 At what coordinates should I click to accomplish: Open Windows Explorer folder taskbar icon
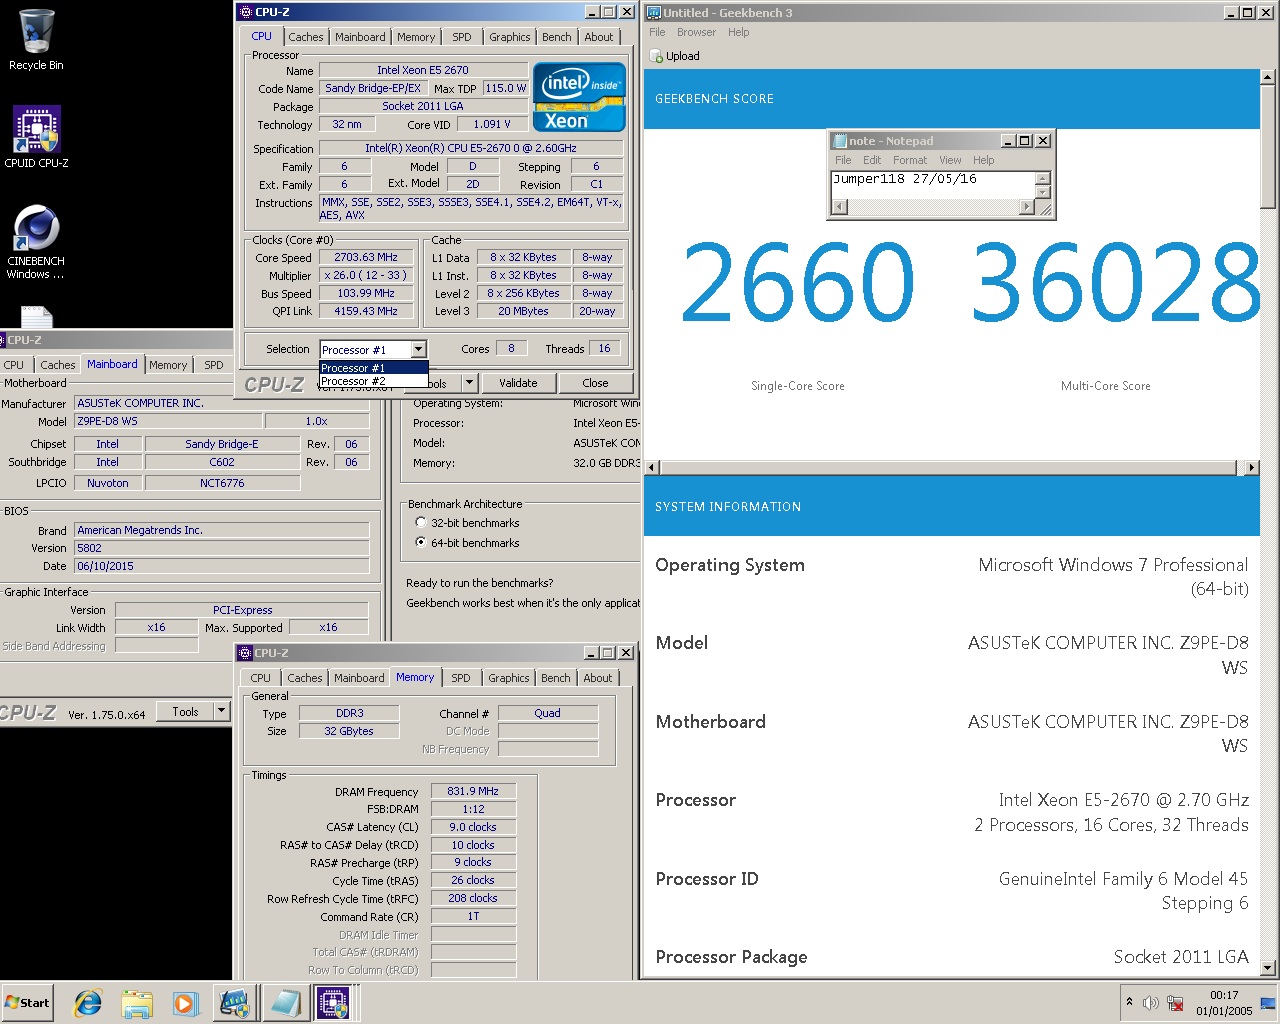tap(137, 1003)
